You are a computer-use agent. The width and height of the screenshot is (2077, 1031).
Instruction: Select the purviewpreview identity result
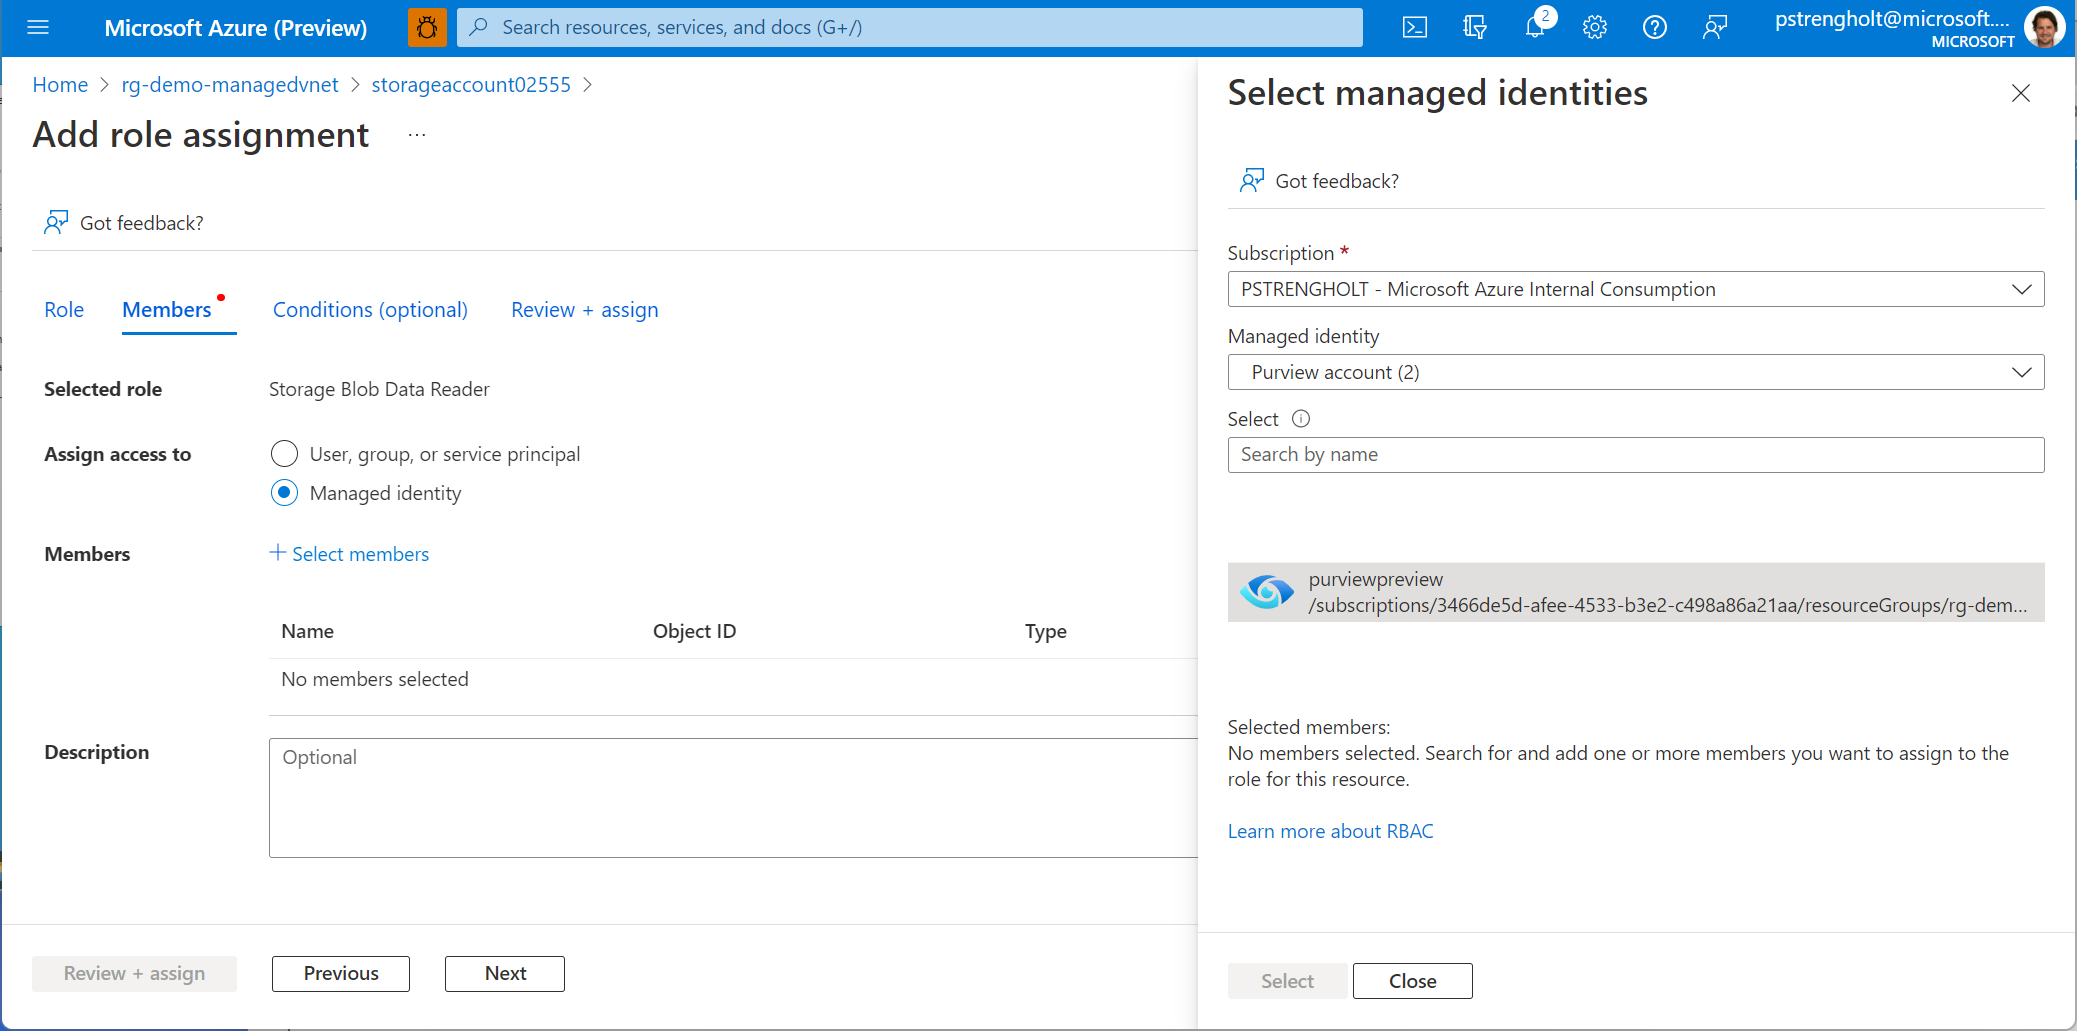[1636, 592]
